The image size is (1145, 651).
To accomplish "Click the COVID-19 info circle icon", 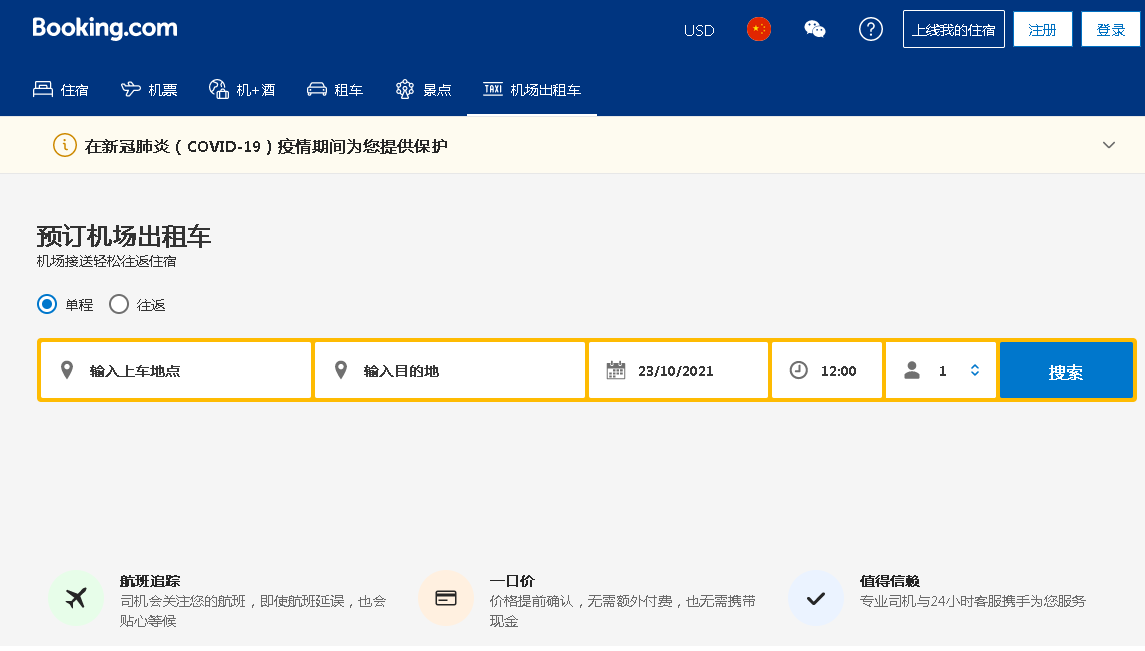I will [65, 145].
